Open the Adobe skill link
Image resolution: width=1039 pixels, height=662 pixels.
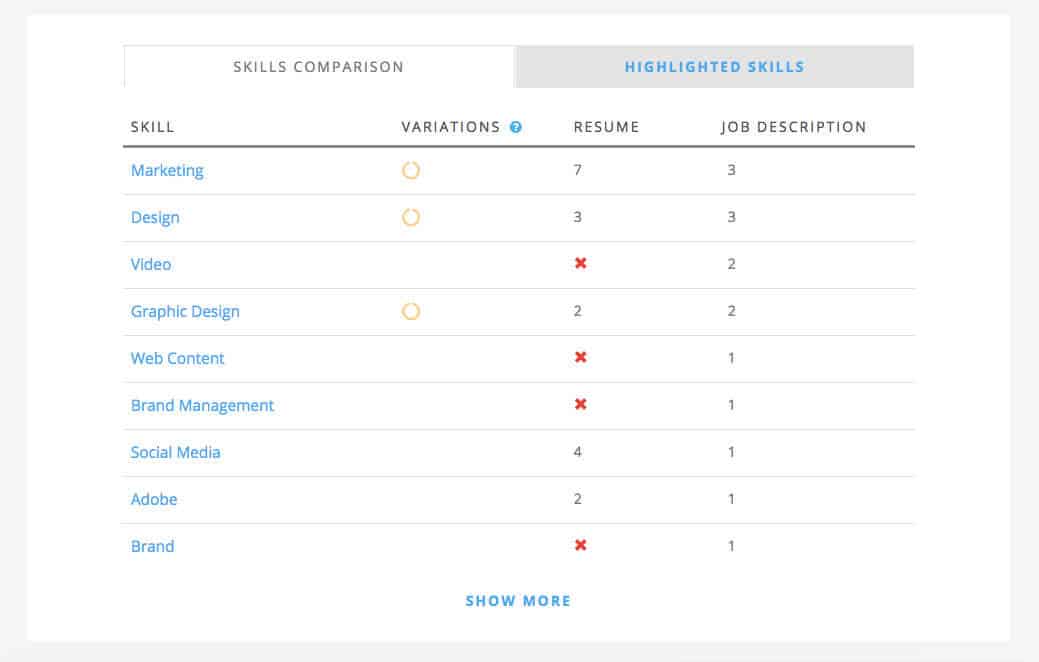point(154,499)
